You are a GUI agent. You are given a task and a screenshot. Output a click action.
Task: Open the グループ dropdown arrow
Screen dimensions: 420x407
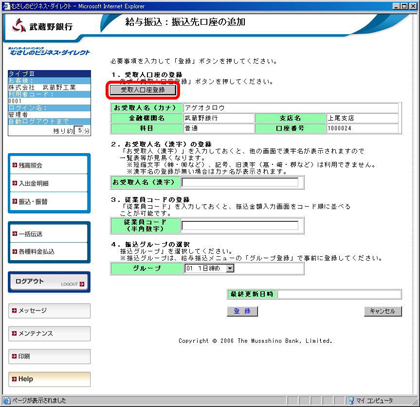pos(230,268)
